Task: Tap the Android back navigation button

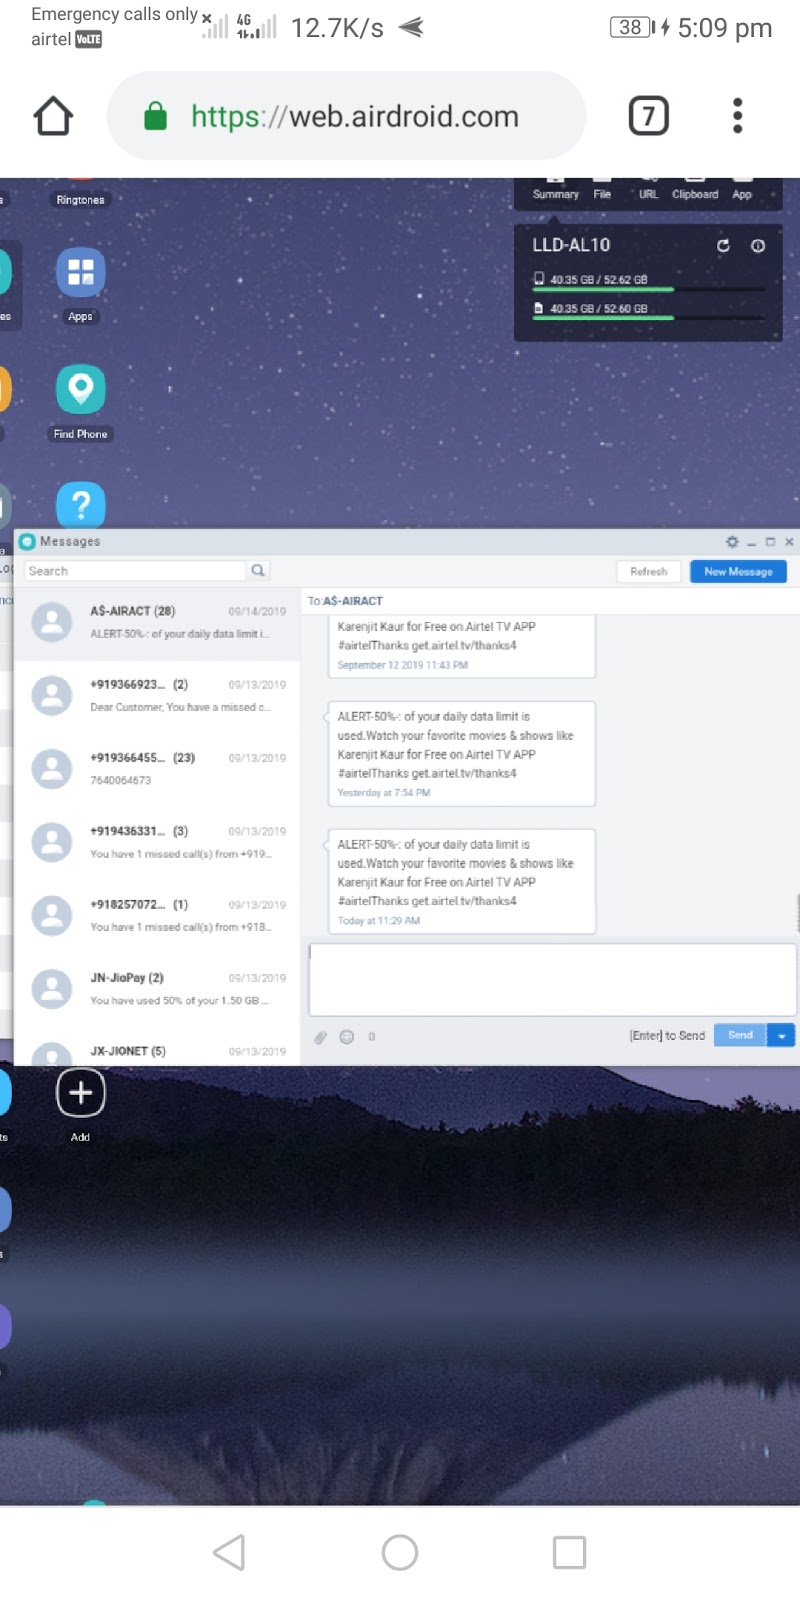Action: [x=230, y=1552]
